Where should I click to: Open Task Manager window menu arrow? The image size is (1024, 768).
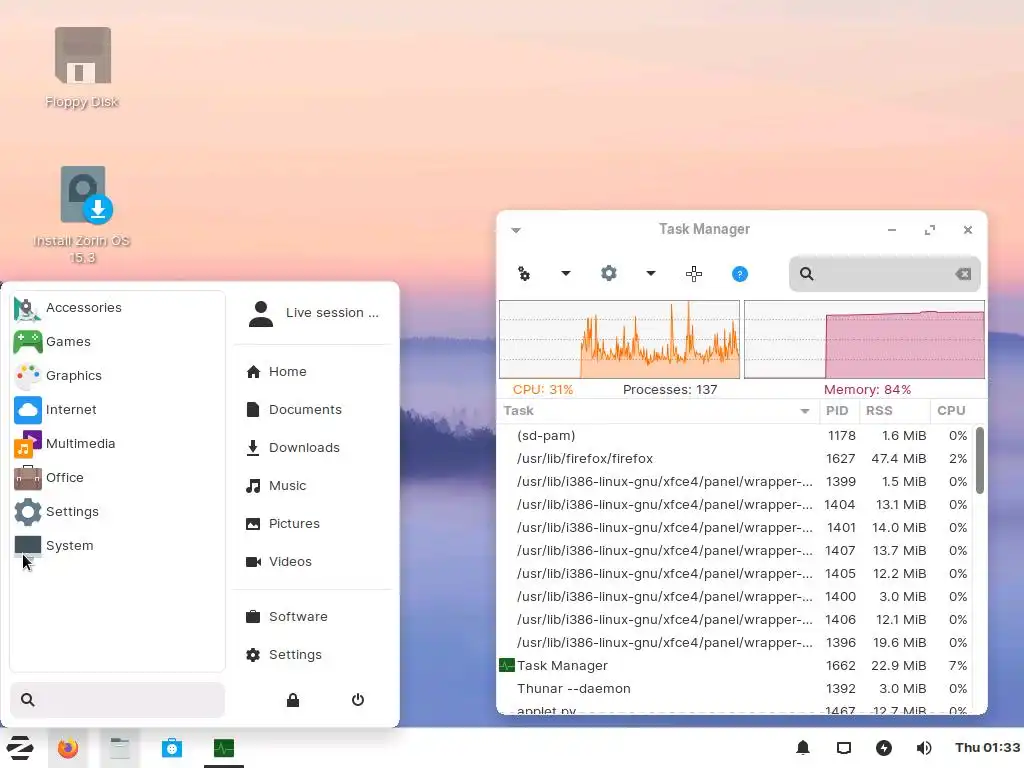[516, 230]
